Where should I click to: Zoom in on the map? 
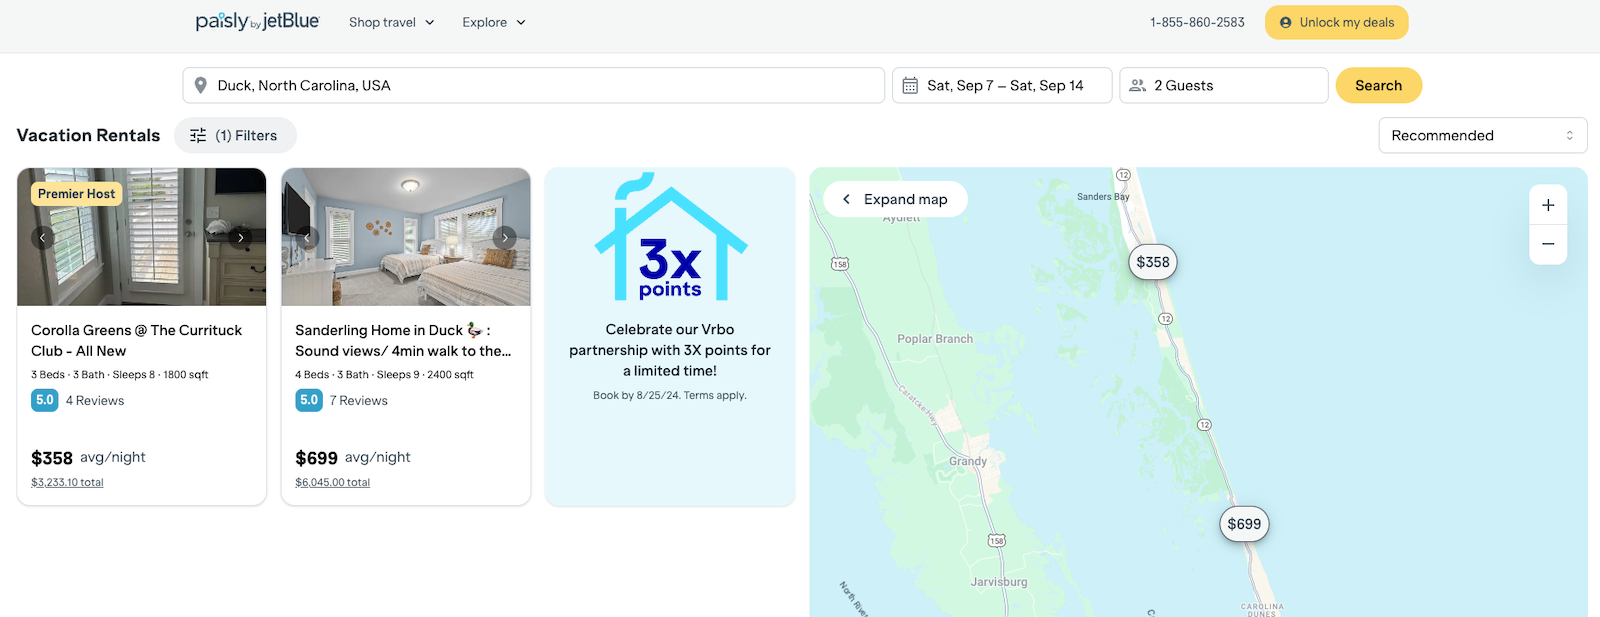1547,205
